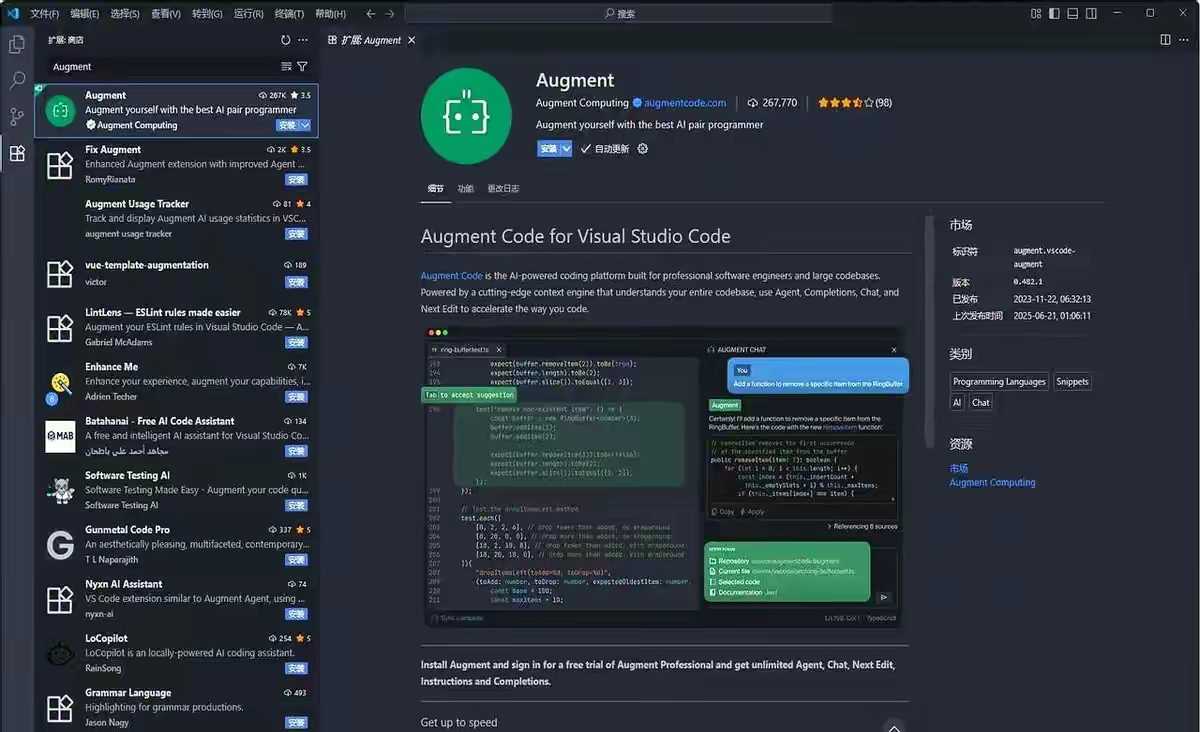The height and width of the screenshot is (732, 1200).
Task: Select the Fix Augment extension icon
Action: (60, 164)
